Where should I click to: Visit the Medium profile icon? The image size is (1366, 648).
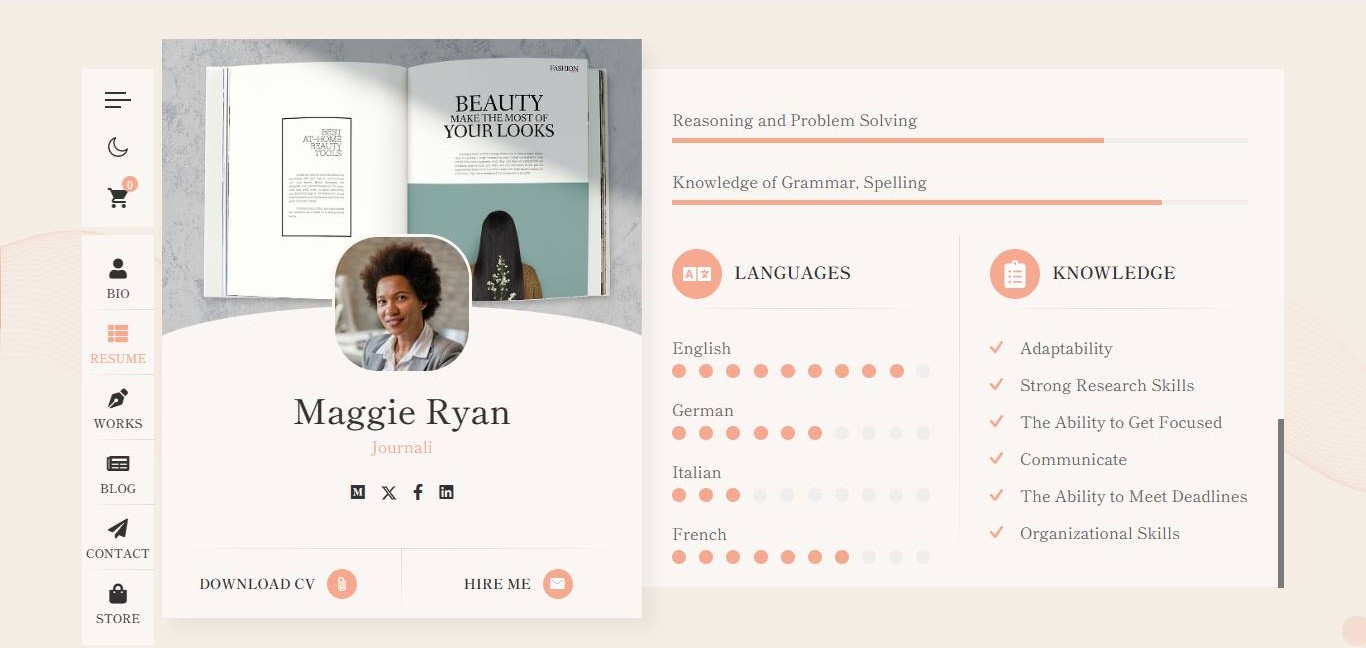[x=358, y=492]
